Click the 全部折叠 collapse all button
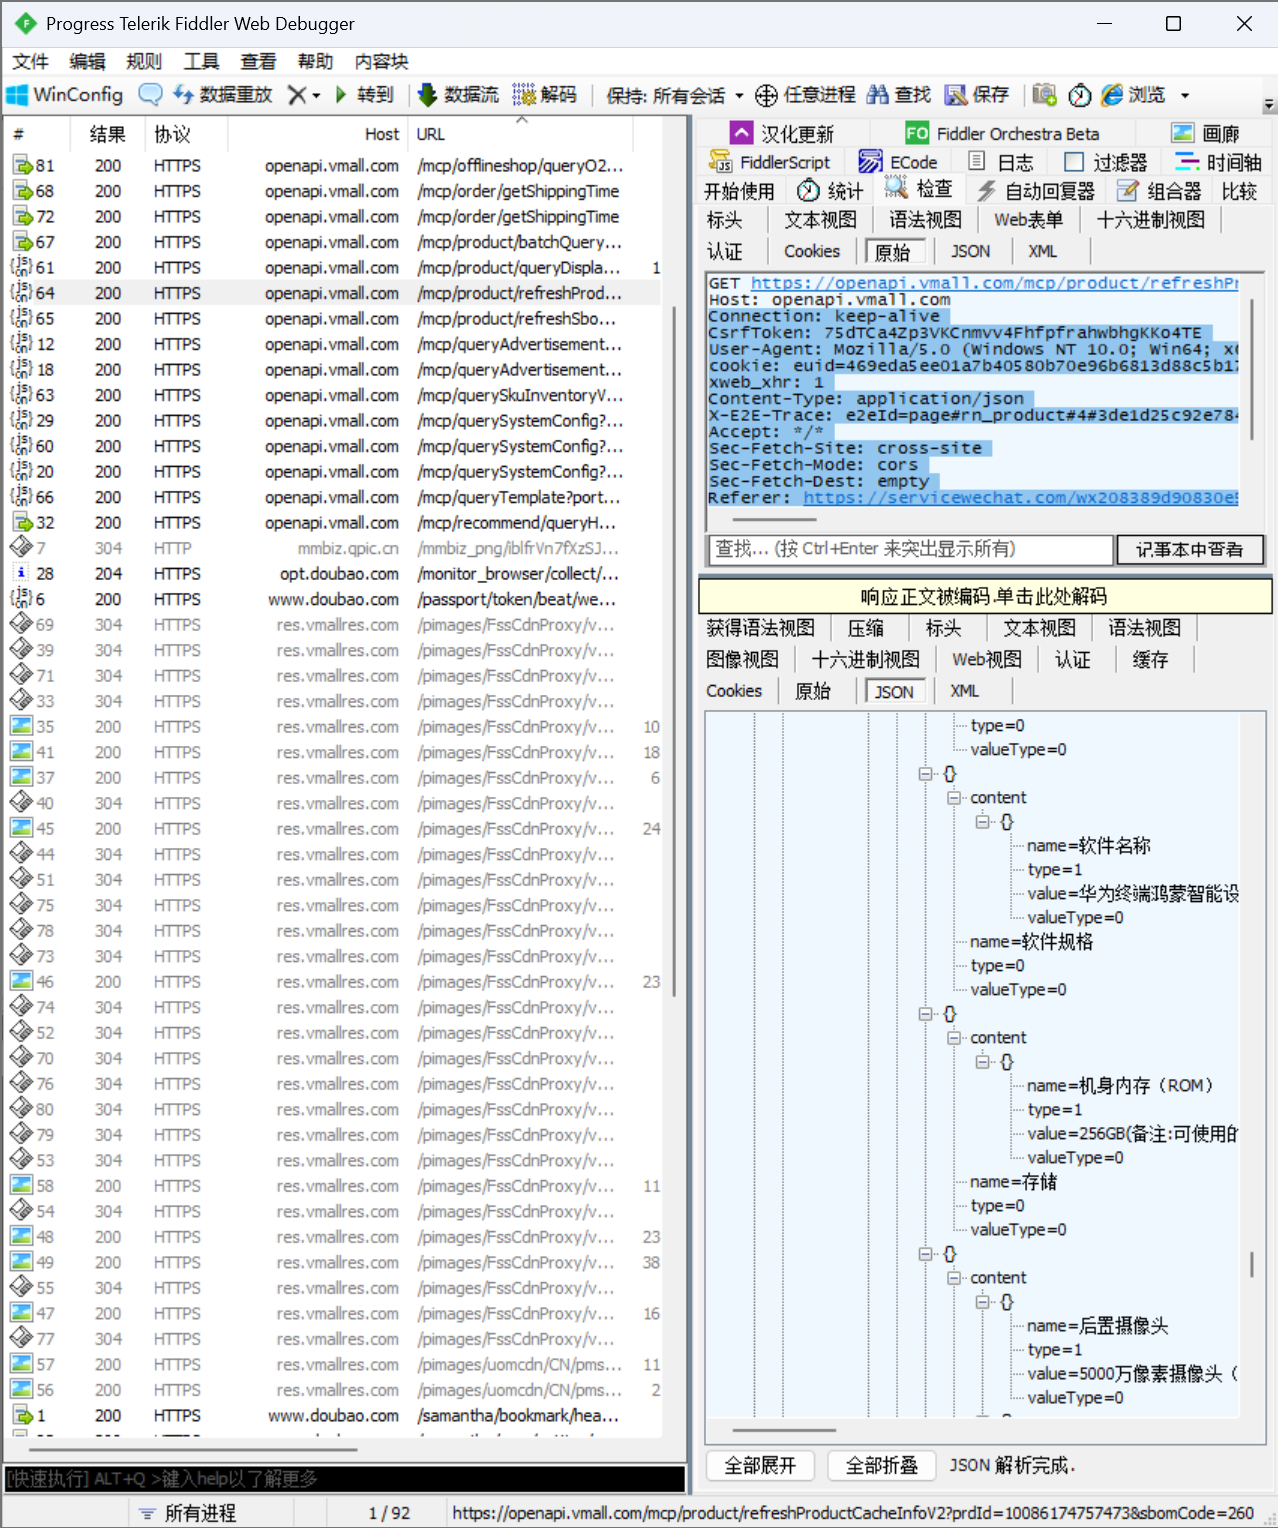 click(881, 1465)
